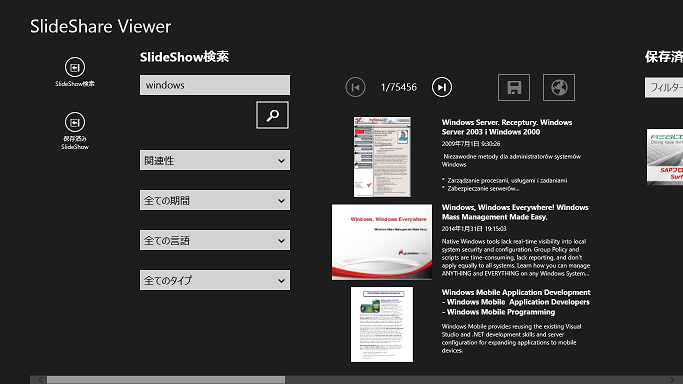Viewport: 683px width, 384px height.
Task: Save slideshow with floppy disk icon
Action: (514, 88)
